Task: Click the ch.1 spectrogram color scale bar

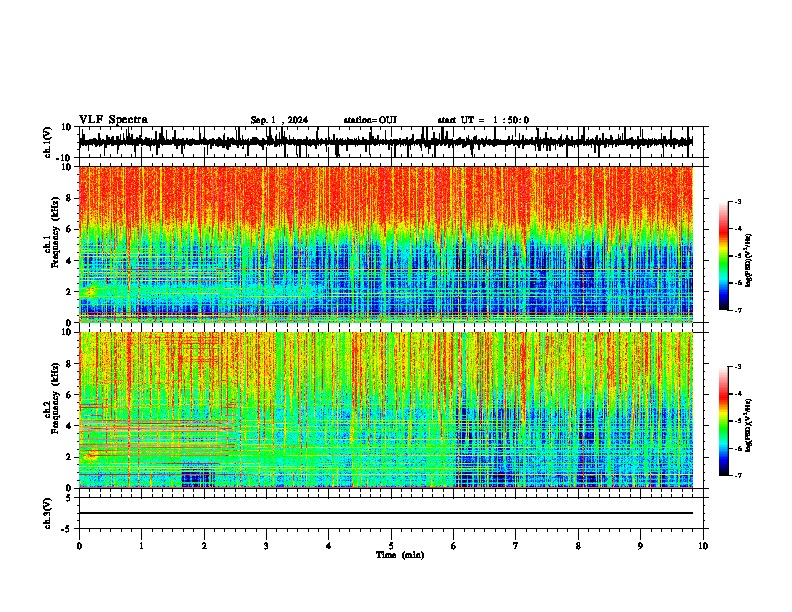Action: pos(724,256)
